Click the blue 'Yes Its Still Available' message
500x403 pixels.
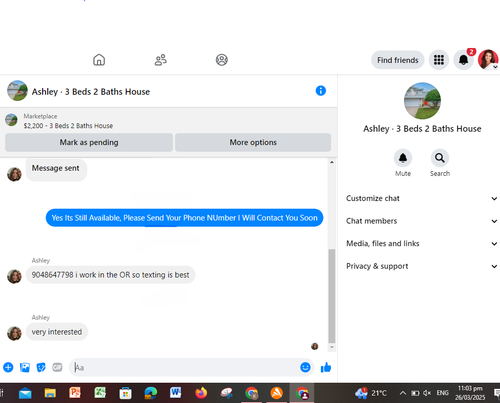click(184, 218)
